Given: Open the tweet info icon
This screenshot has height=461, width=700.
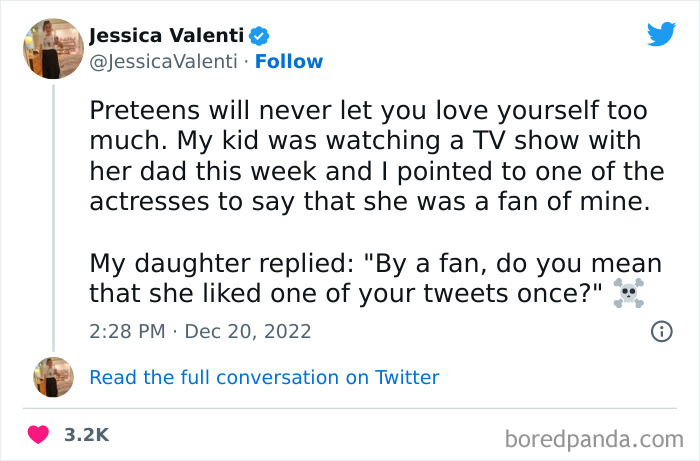Looking at the screenshot, I should pyautogui.click(x=661, y=332).
